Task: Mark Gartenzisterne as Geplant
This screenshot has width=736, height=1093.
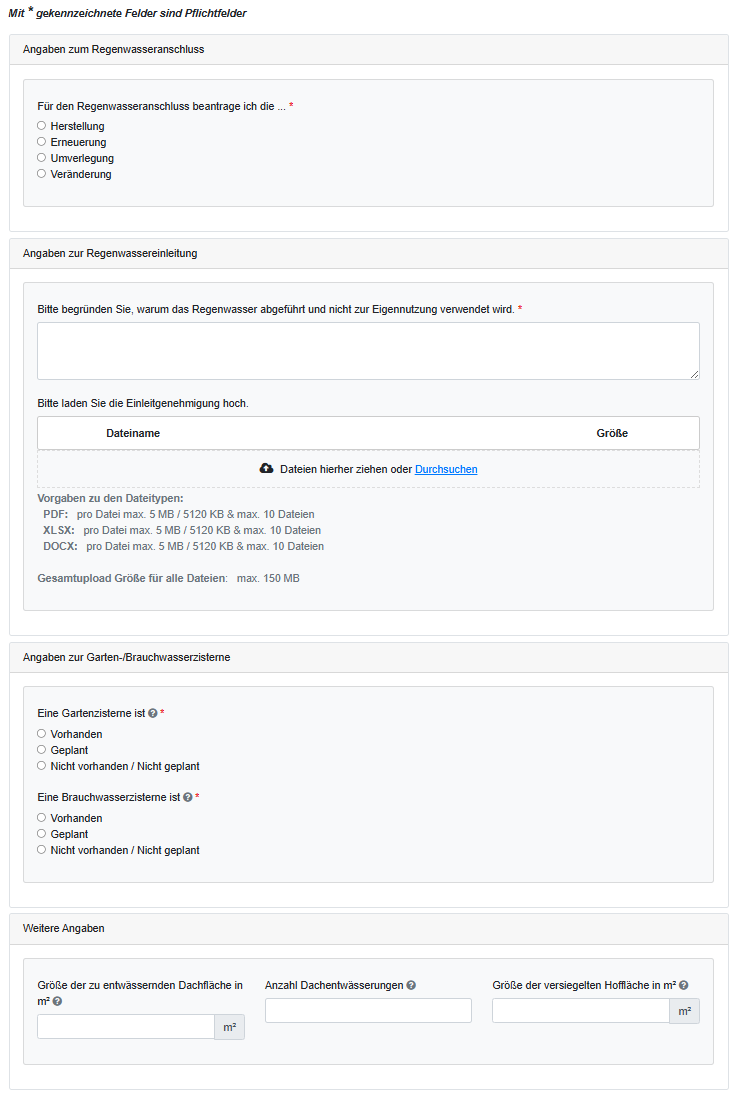Action: 42,750
